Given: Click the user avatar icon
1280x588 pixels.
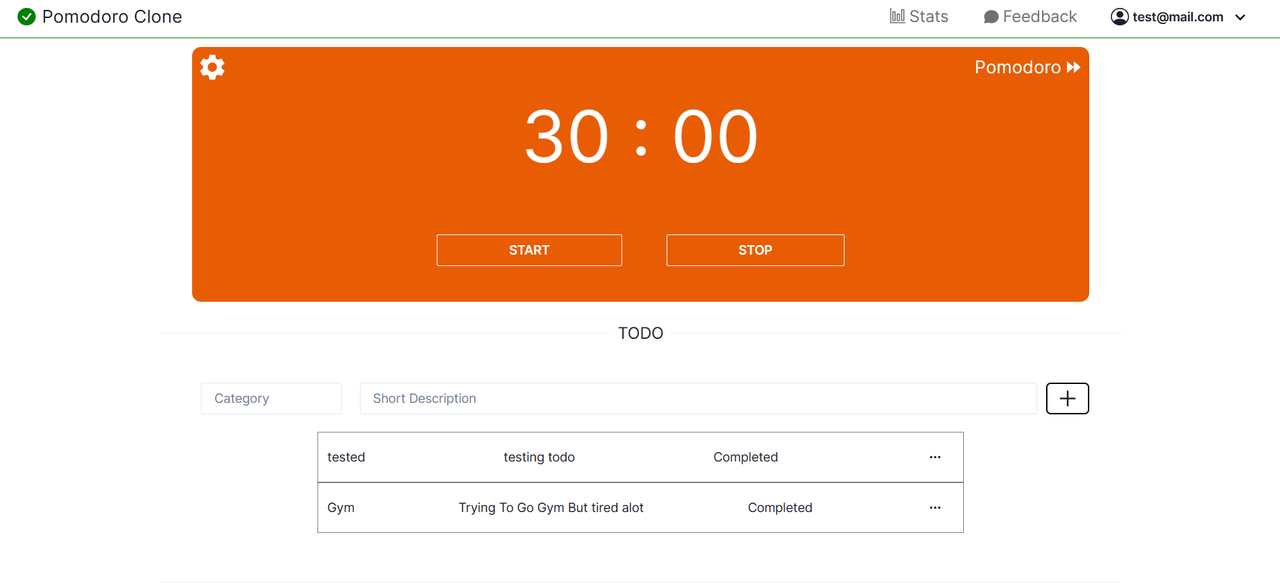Looking at the screenshot, I should [1120, 16].
